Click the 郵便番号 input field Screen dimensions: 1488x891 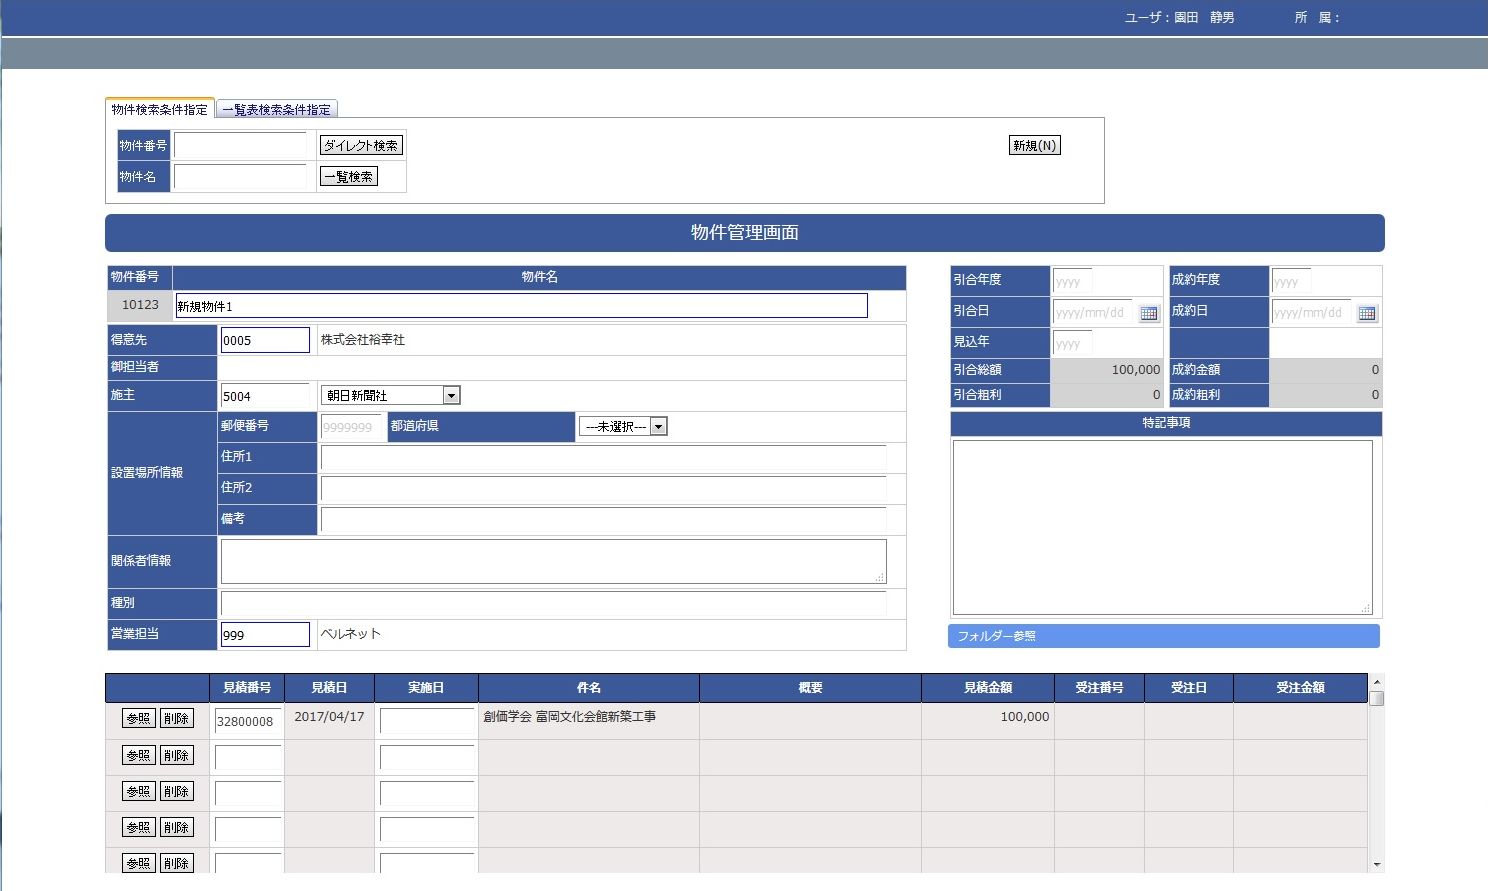[x=351, y=427]
